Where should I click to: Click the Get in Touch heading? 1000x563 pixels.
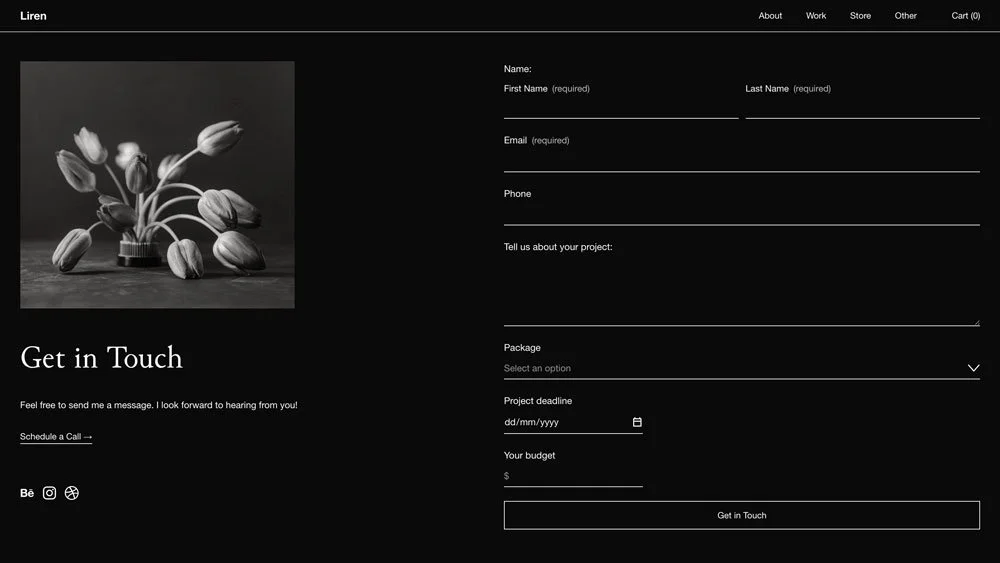coord(101,358)
